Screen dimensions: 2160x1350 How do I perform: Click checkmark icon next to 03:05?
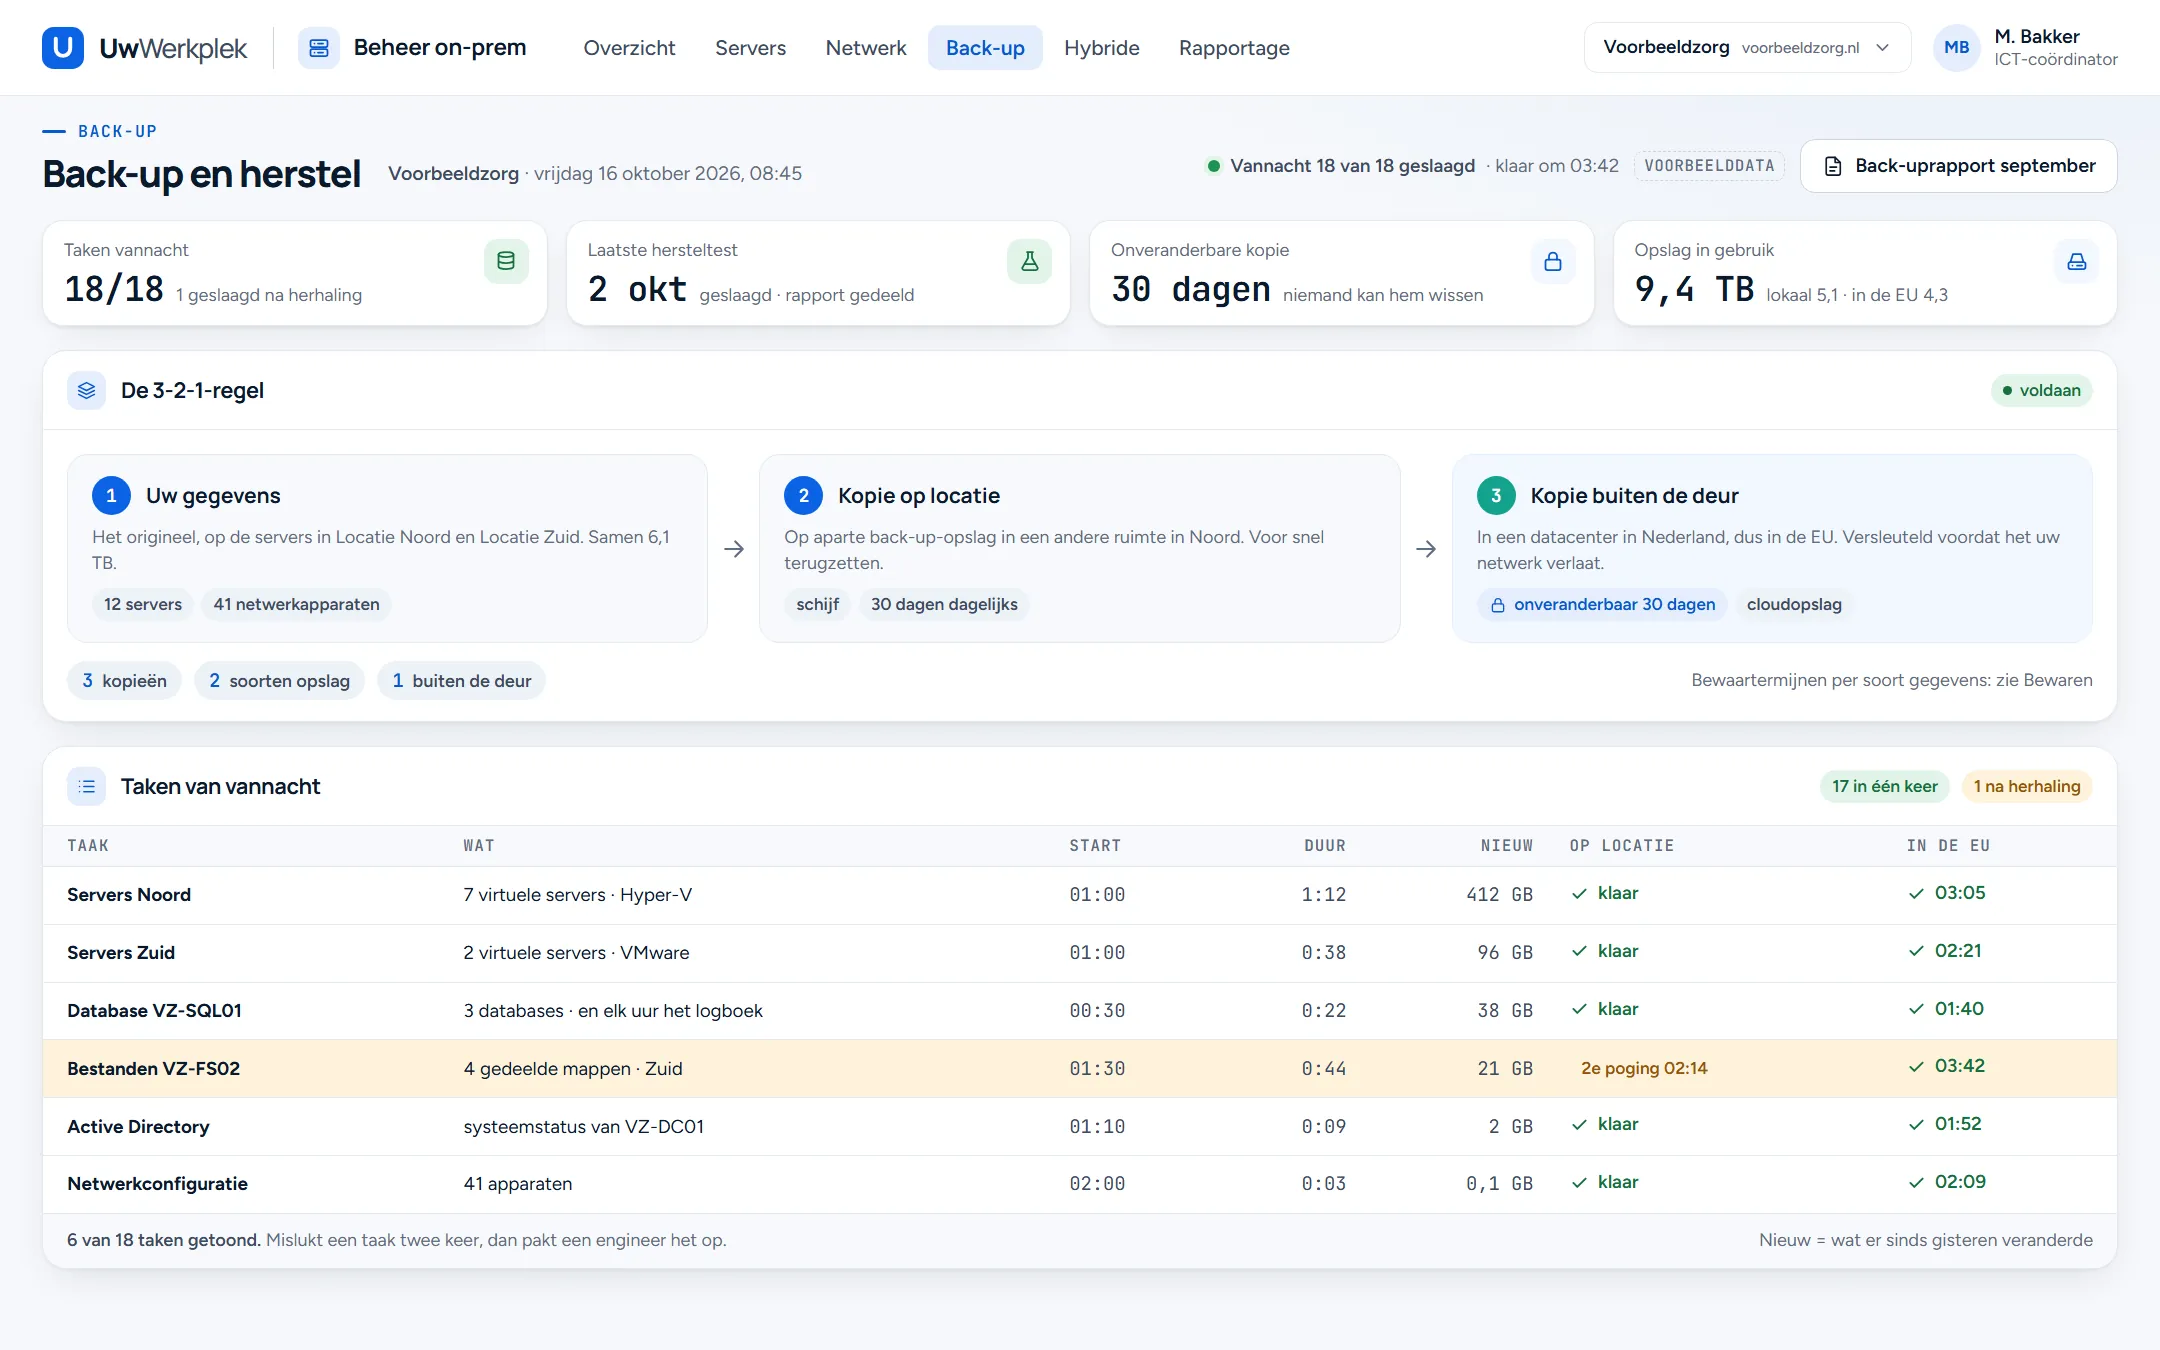(x=1916, y=894)
